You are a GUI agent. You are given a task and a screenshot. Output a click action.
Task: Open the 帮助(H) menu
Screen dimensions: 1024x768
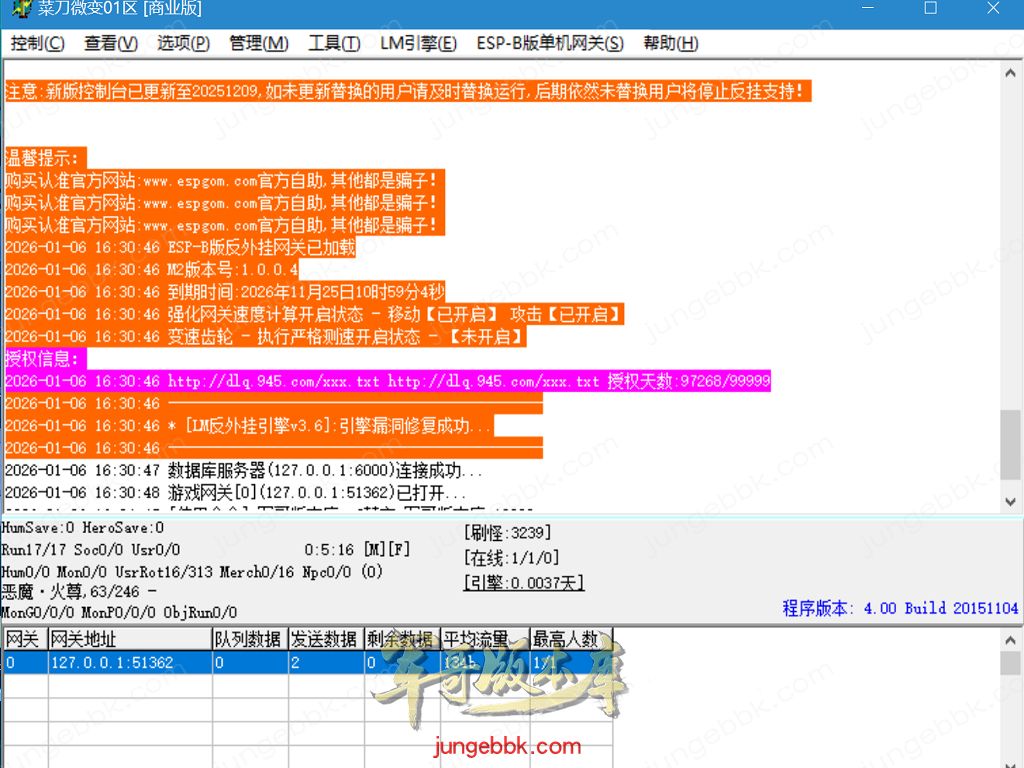point(671,43)
